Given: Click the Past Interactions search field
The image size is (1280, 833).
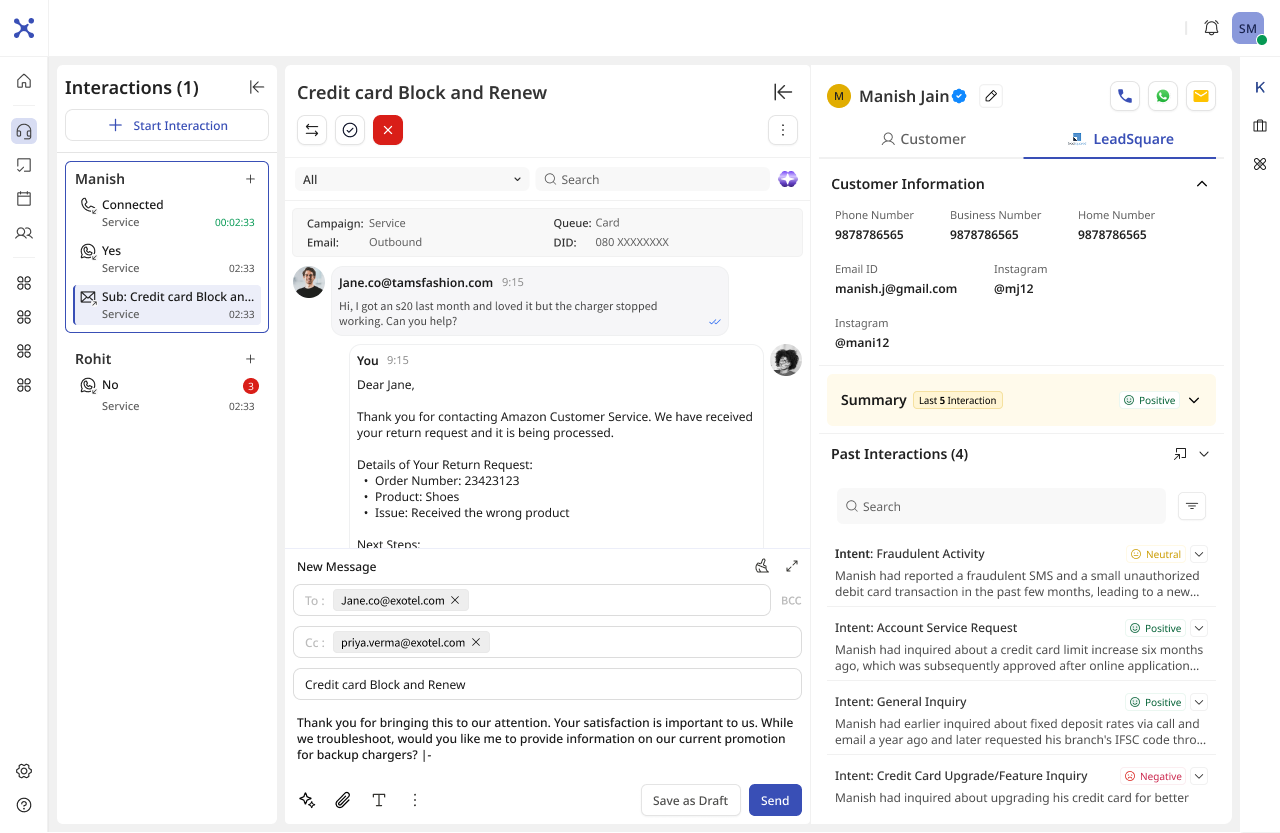Looking at the screenshot, I should click(x=1001, y=506).
